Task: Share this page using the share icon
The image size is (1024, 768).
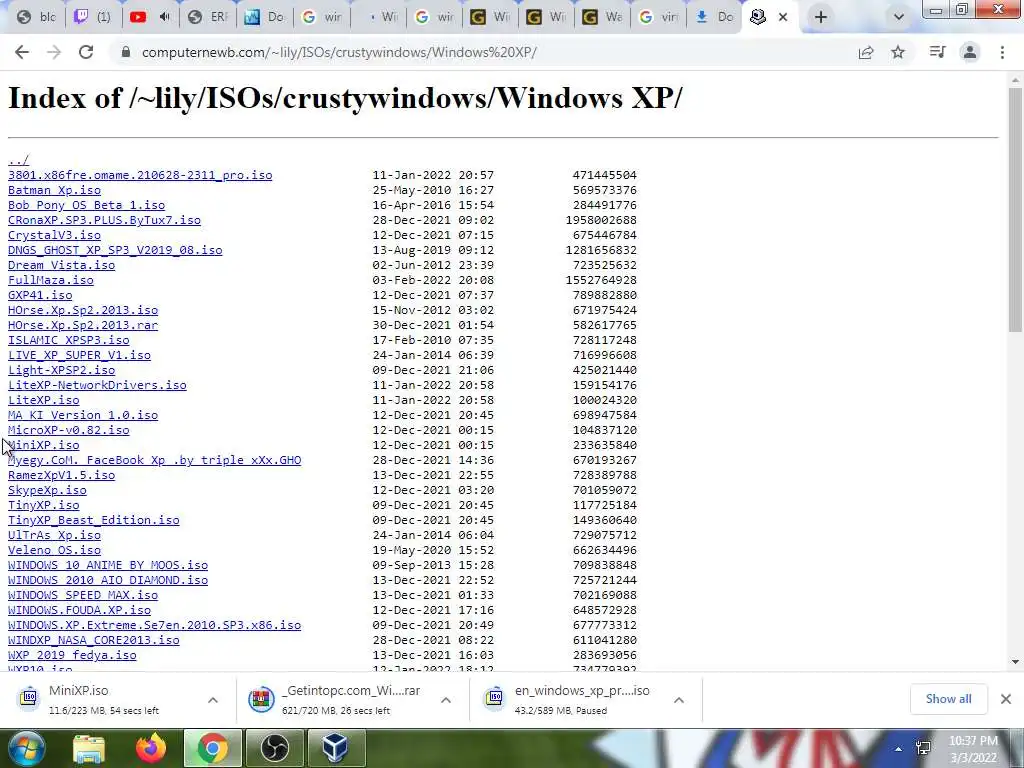Action: [866, 52]
